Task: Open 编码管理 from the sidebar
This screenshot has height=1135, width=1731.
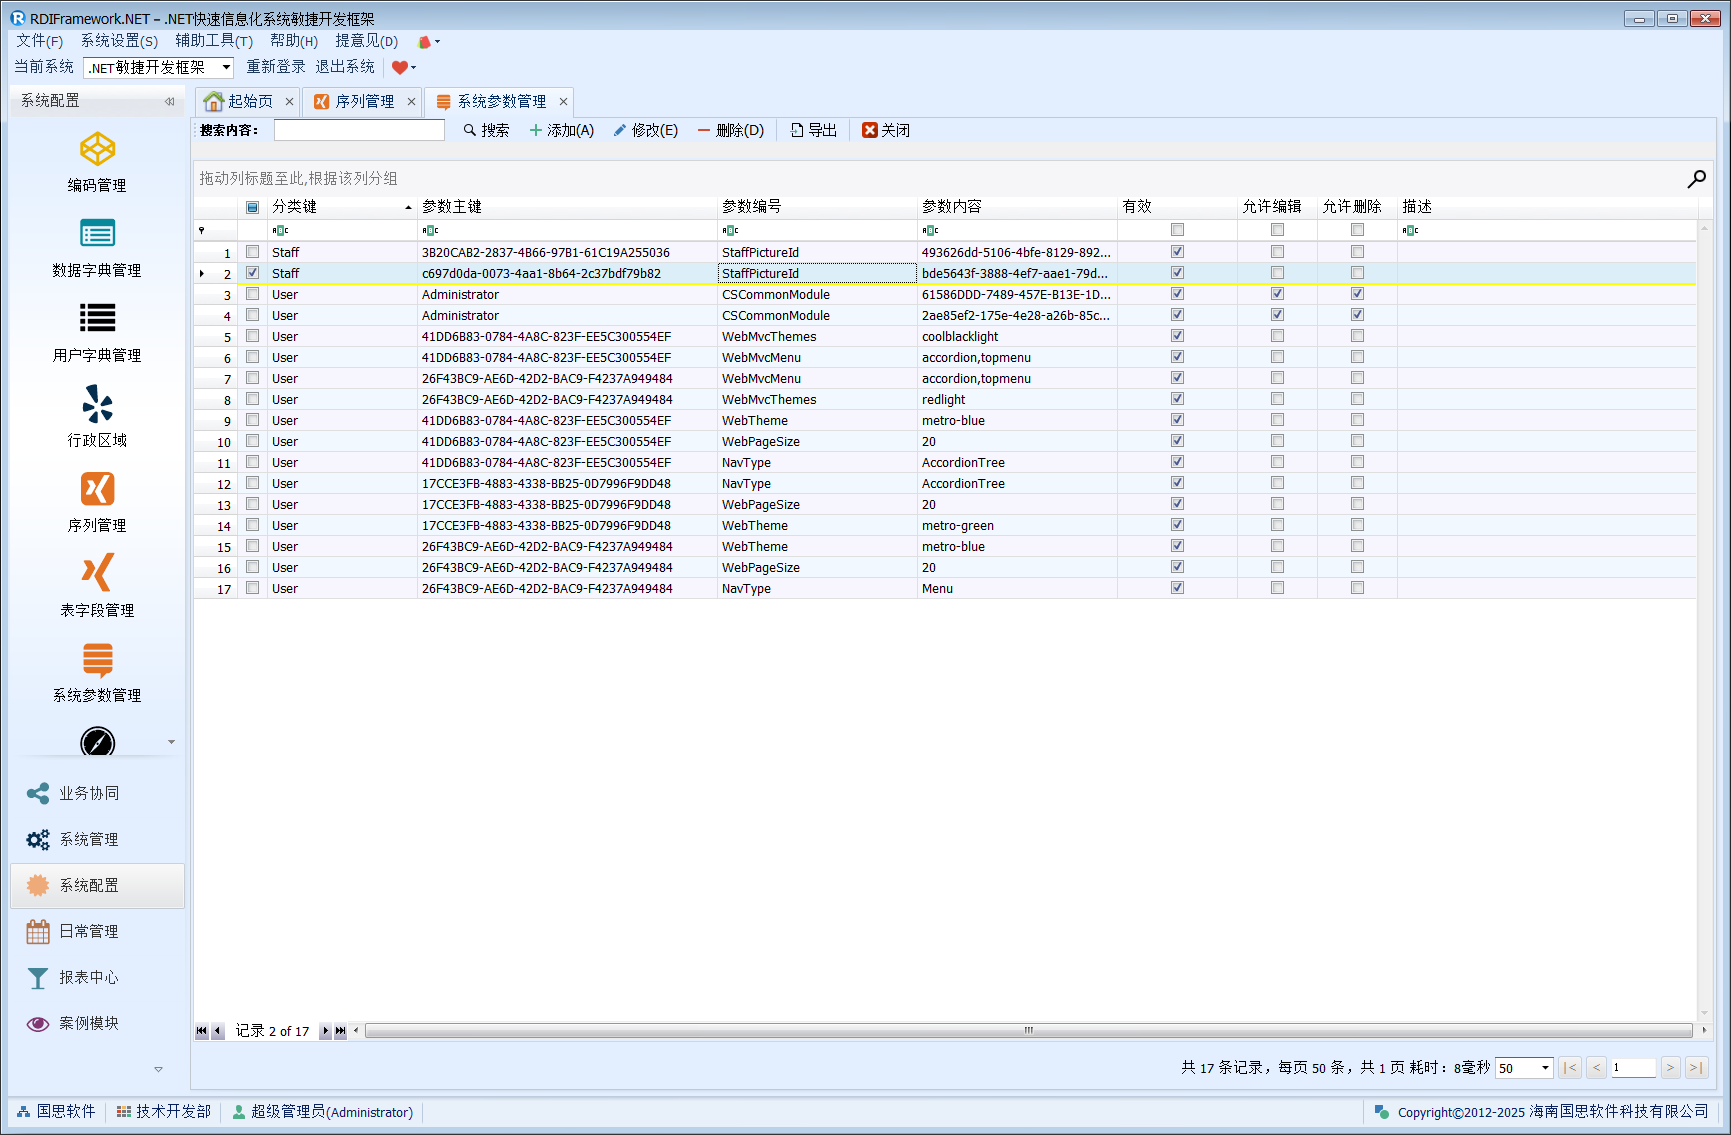Action: coord(97,150)
